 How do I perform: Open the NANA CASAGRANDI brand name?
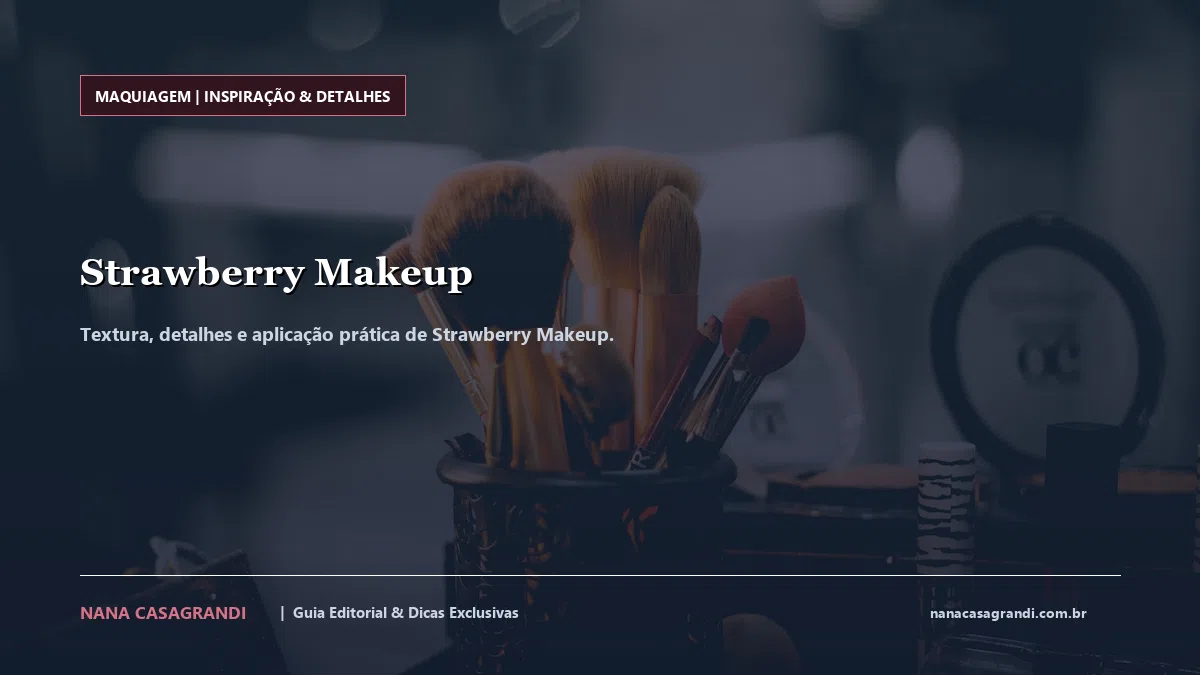(163, 613)
